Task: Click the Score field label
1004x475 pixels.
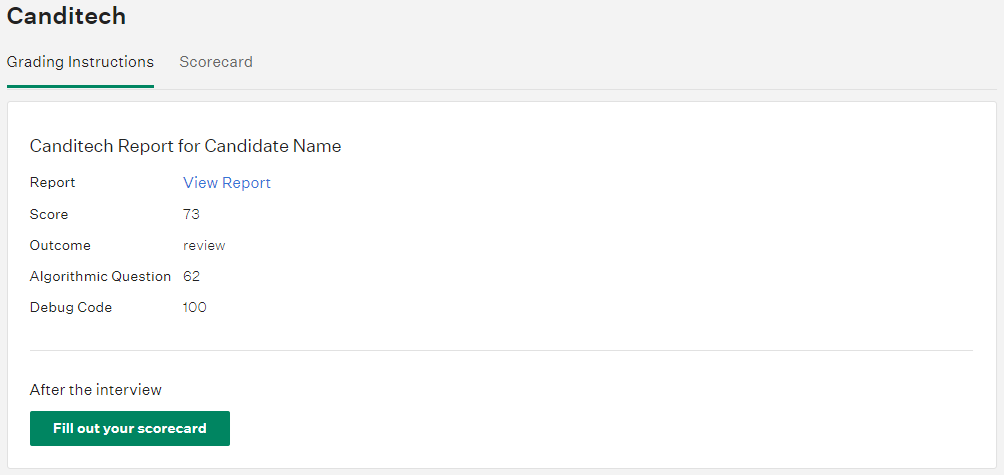Action: point(49,214)
